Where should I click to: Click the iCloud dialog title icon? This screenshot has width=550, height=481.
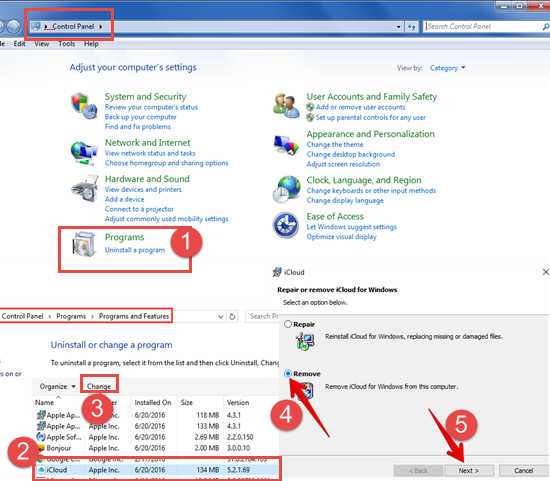[277, 272]
